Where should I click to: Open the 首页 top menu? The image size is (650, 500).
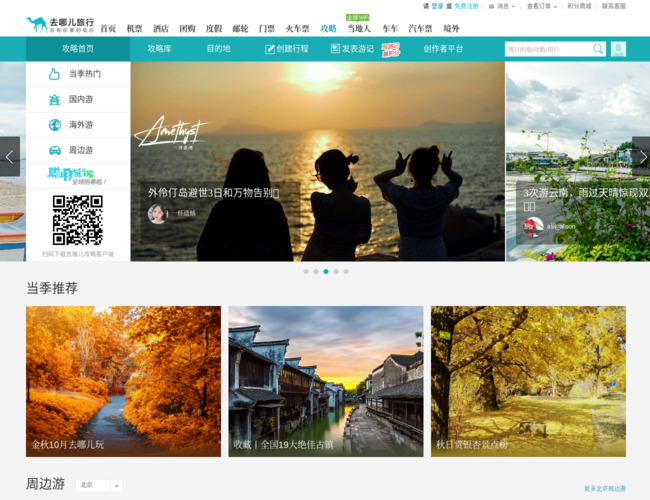point(108,28)
